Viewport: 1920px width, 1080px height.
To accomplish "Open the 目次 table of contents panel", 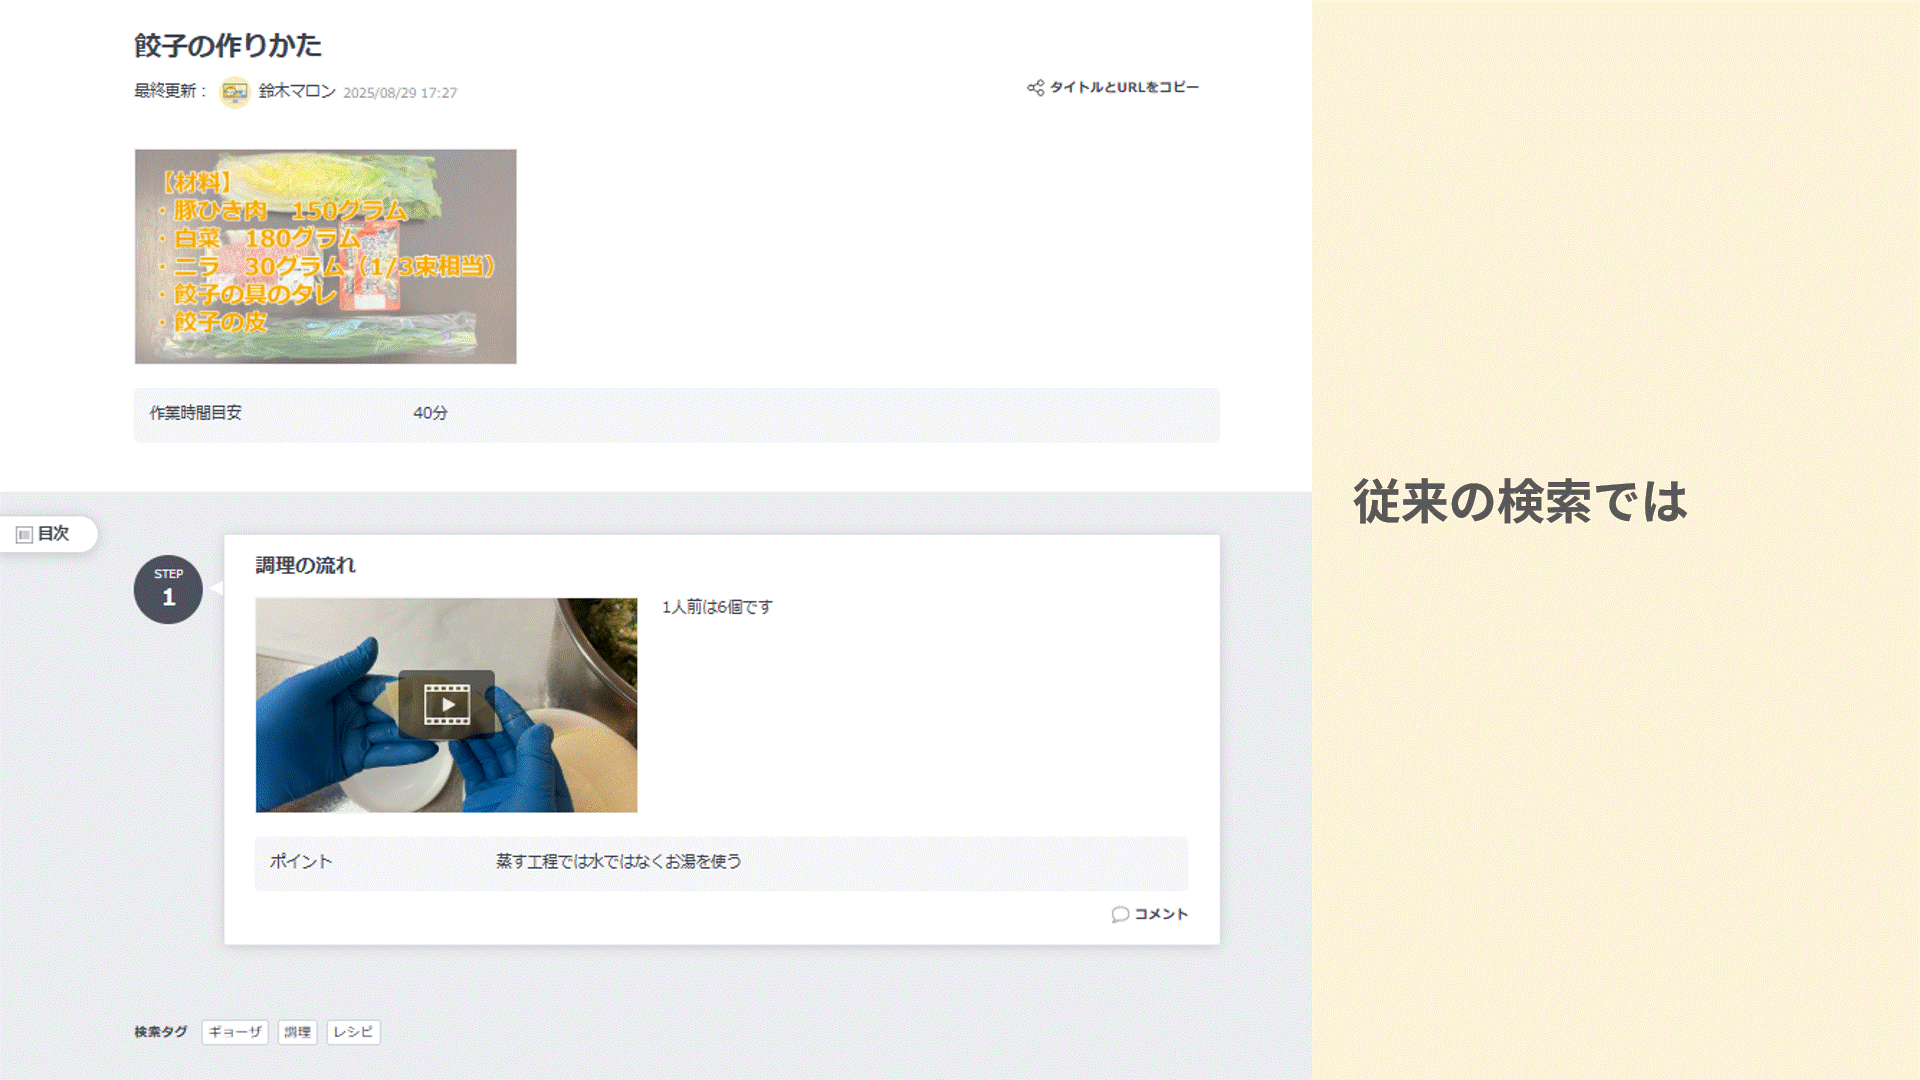I will click(47, 533).
